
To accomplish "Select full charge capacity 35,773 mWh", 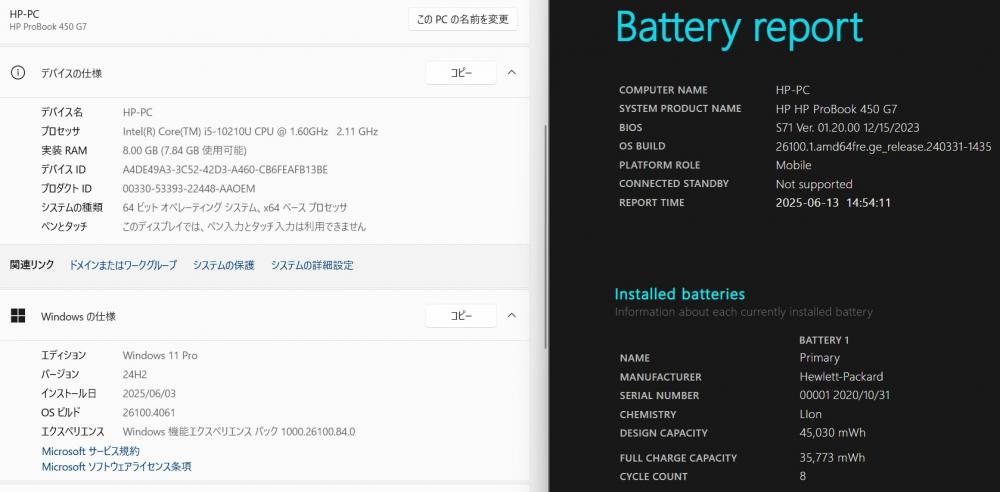I will (833, 458).
